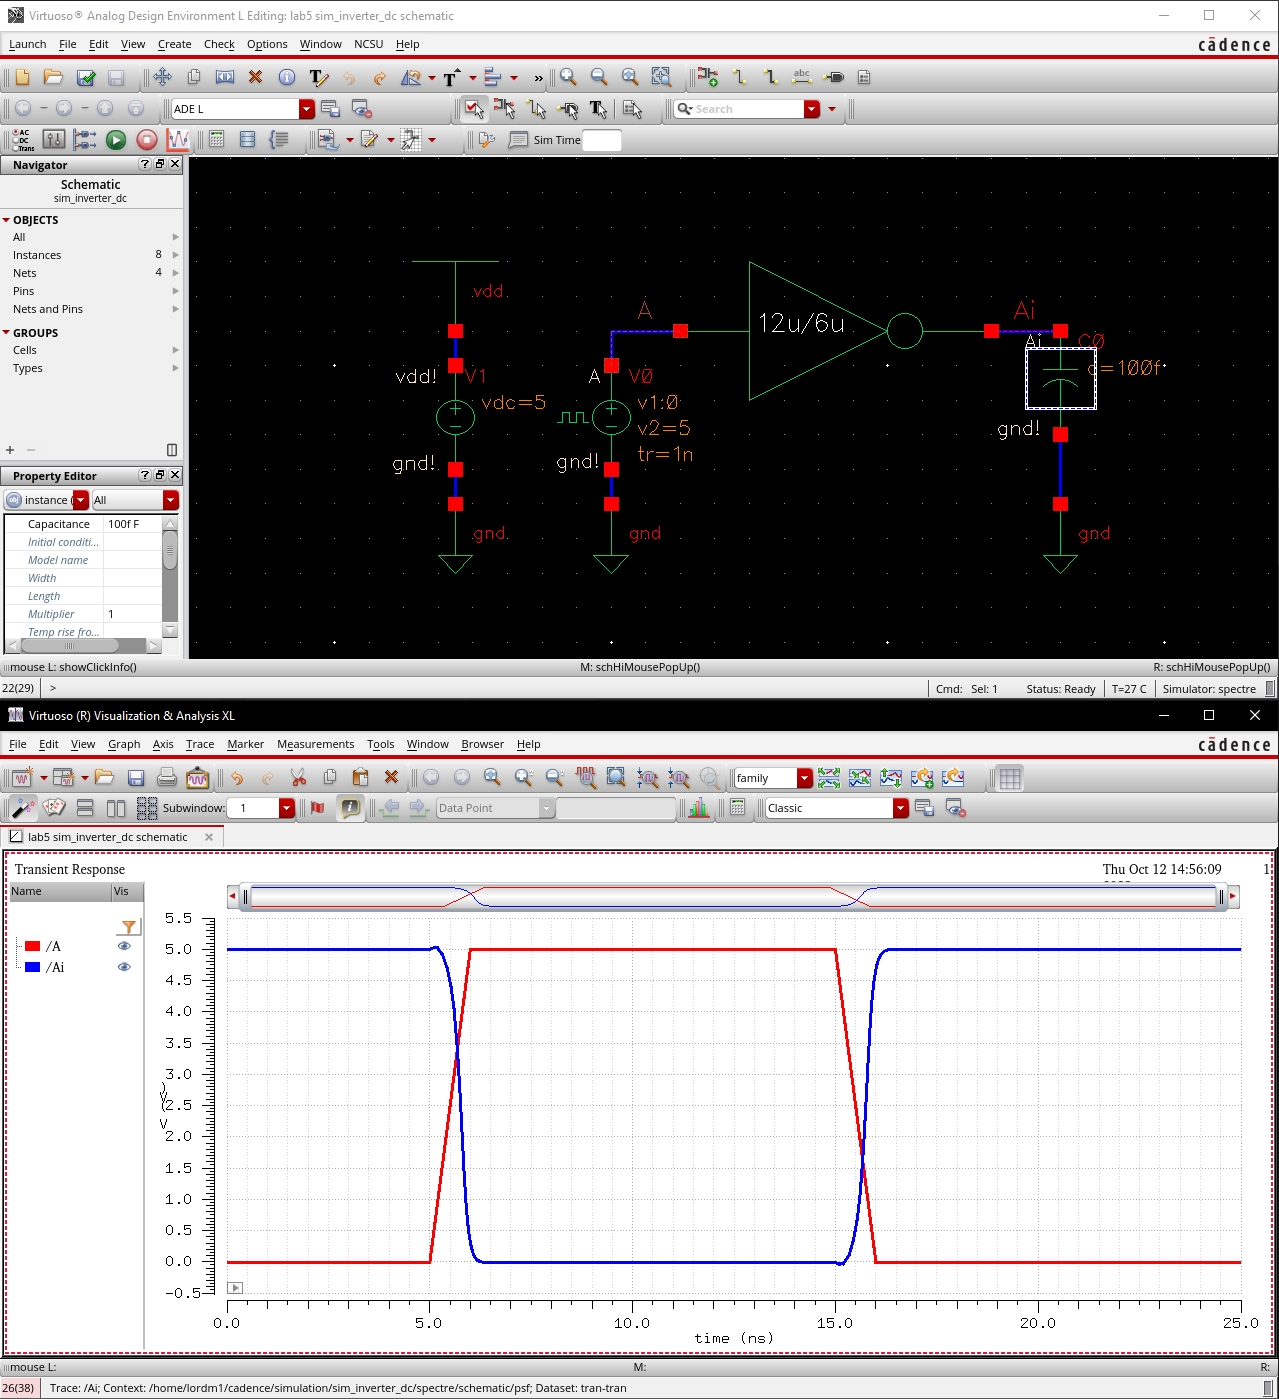Viewport: 1279px width, 1399px height.
Task: Toggle visibility eye for /Ai trace
Action: 124,967
